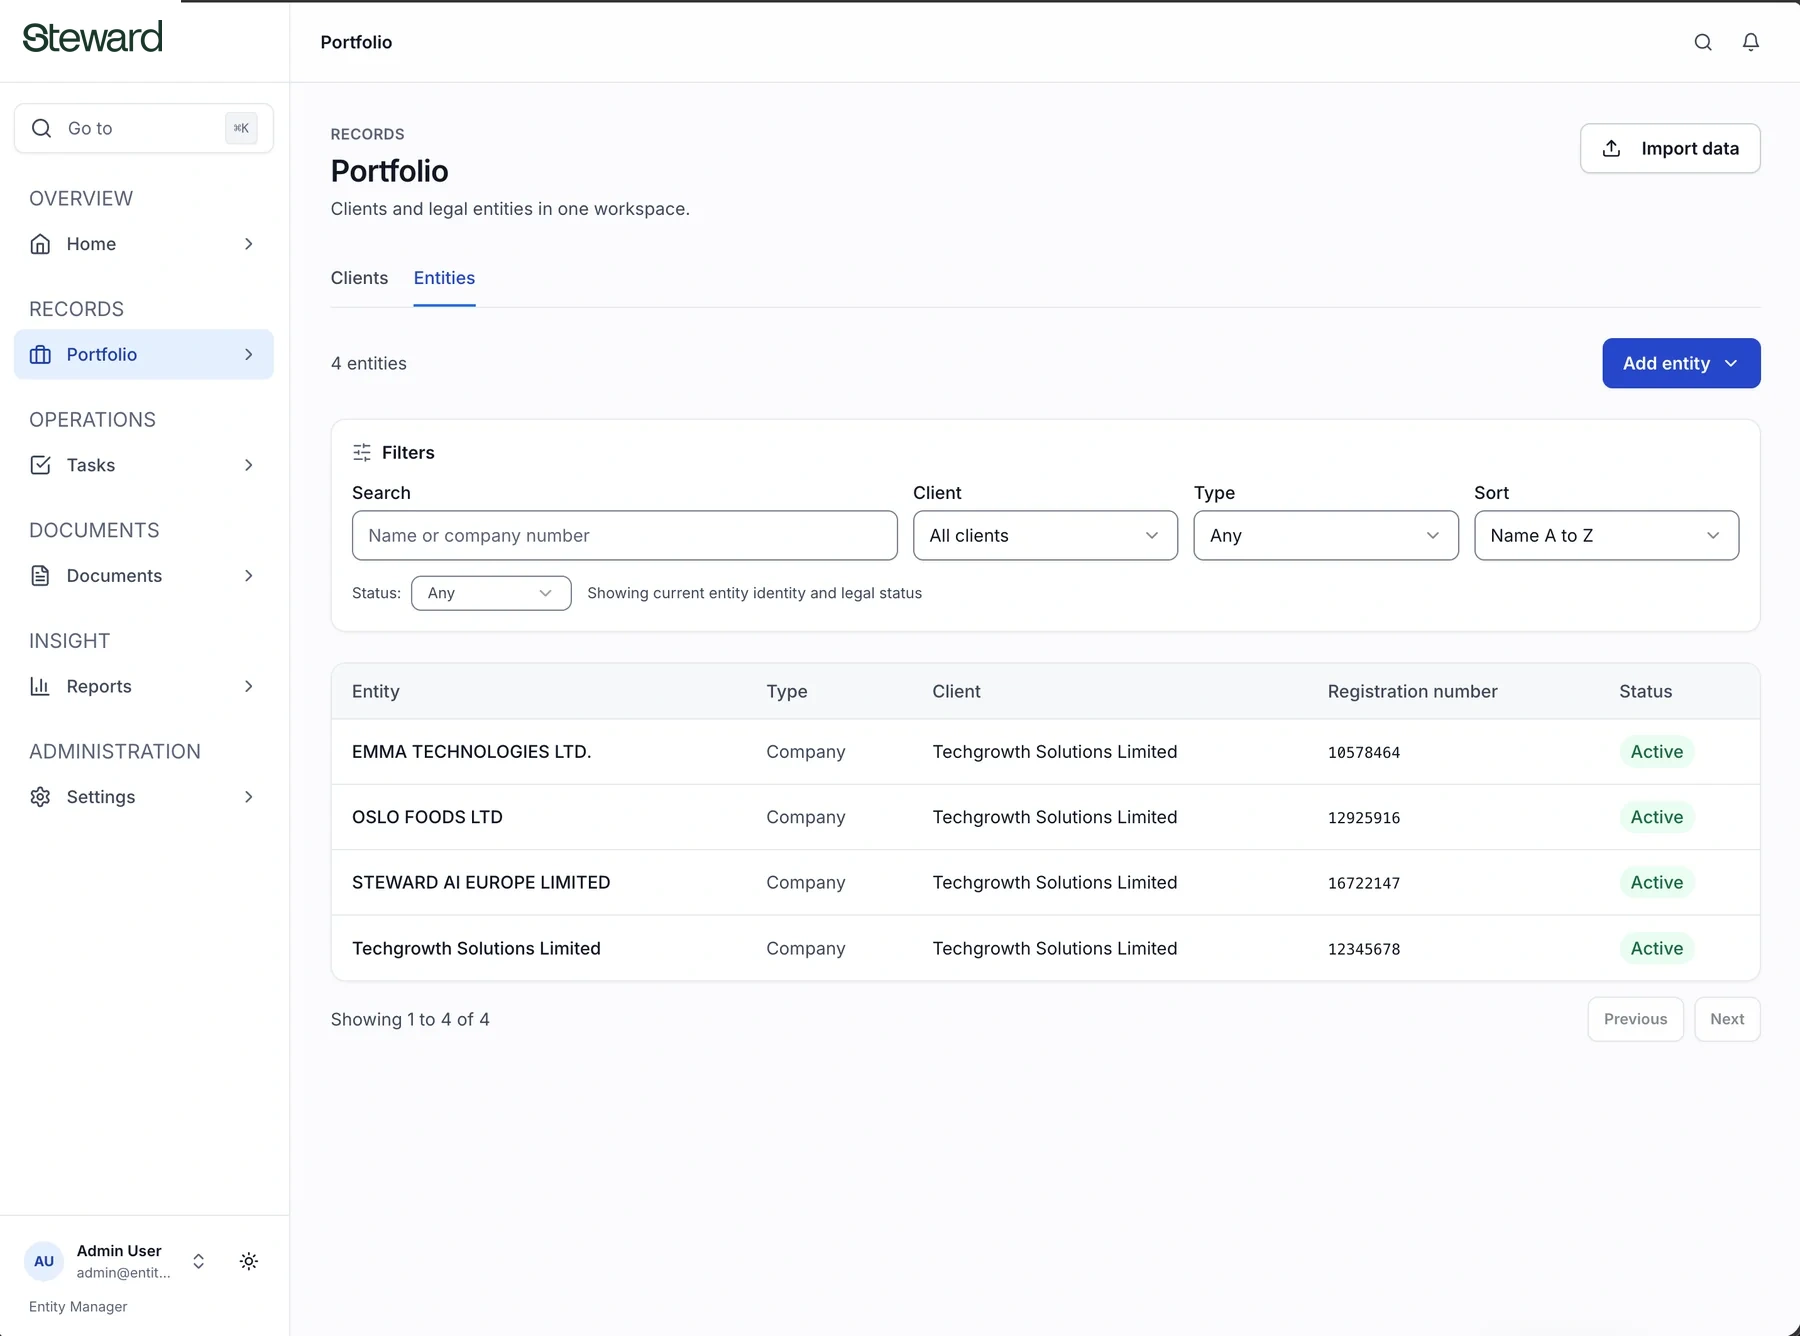The height and width of the screenshot is (1336, 1800).
Task: Open Reports in the sidebar
Action: 143,686
